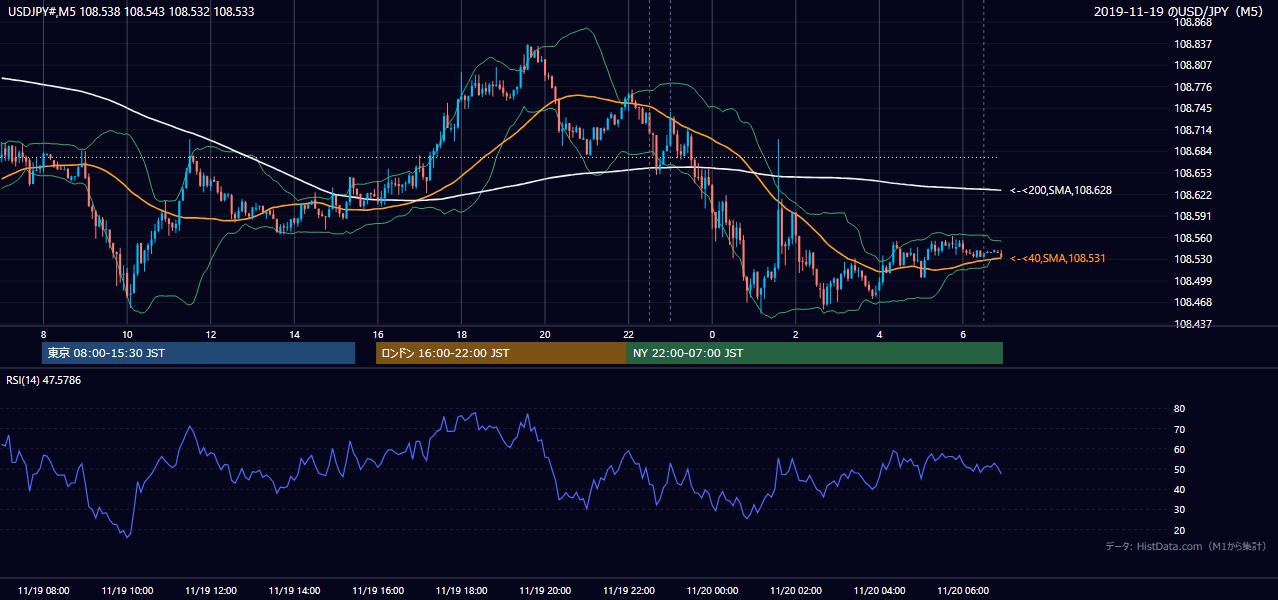Click the 108.468 price axis label
The image size is (1278, 600).
pos(1195,302)
